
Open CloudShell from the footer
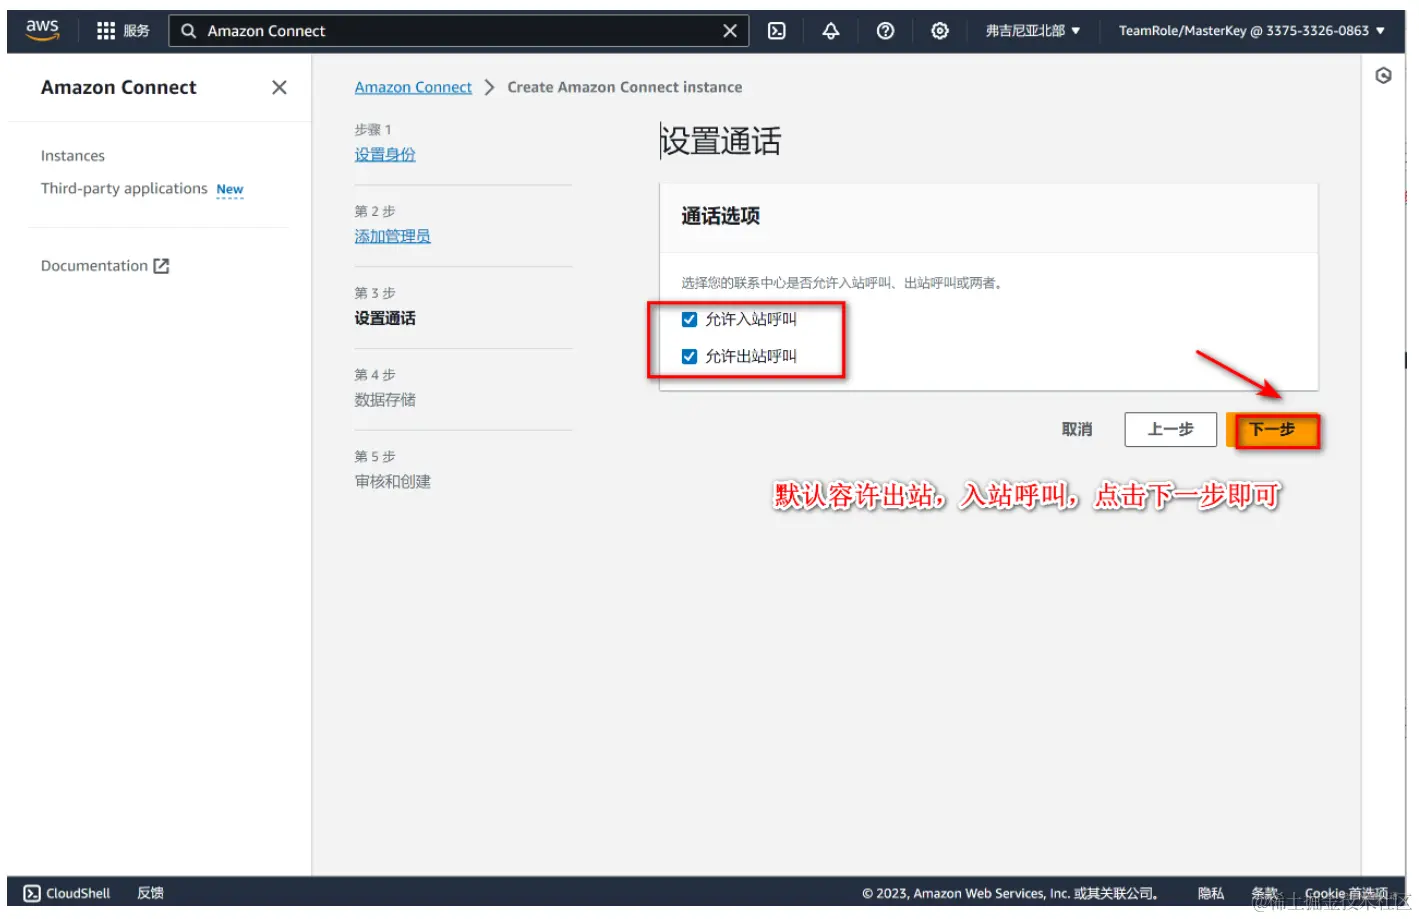tap(67, 893)
